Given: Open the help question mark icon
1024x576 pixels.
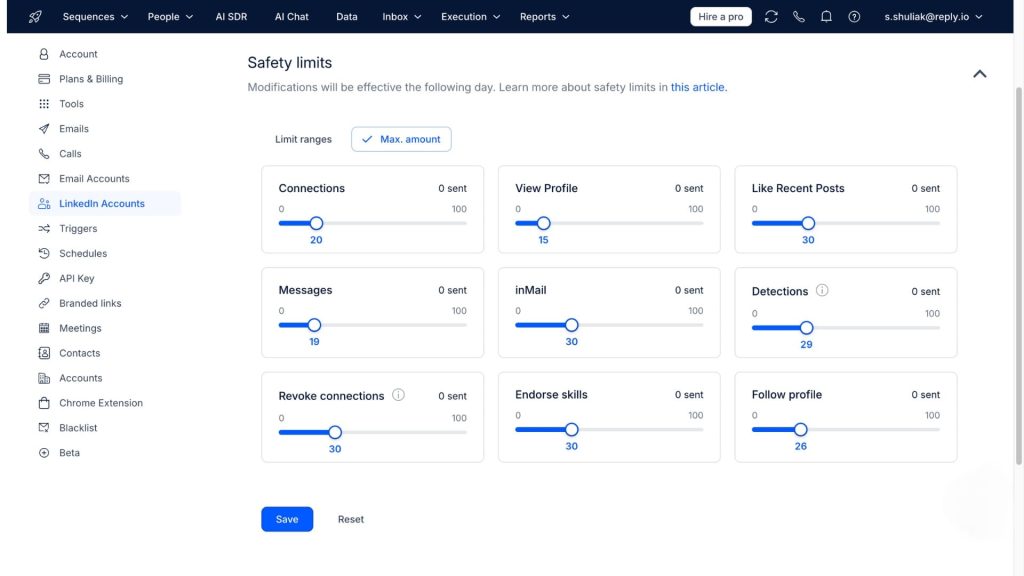Looking at the screenshot, I should click(x=854, y=17).
